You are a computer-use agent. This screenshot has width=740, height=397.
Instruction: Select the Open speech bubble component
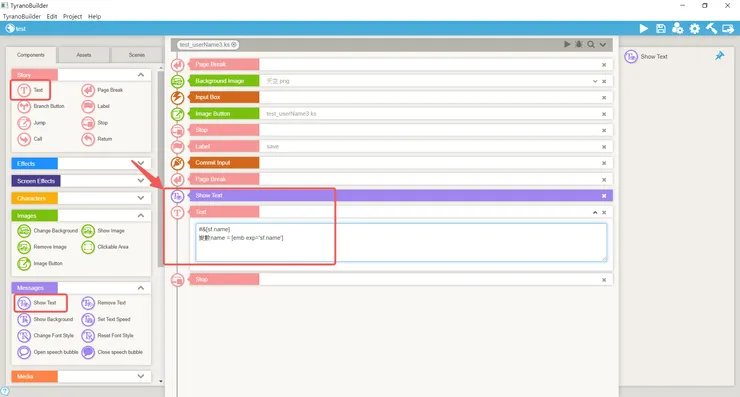48,352
